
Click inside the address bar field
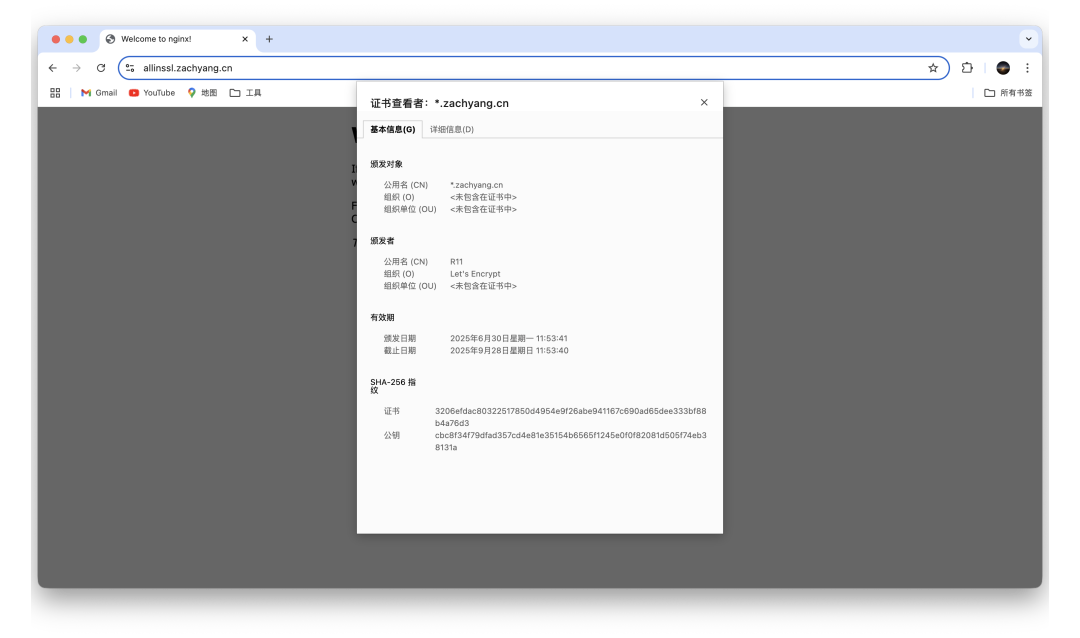[400, 68]
